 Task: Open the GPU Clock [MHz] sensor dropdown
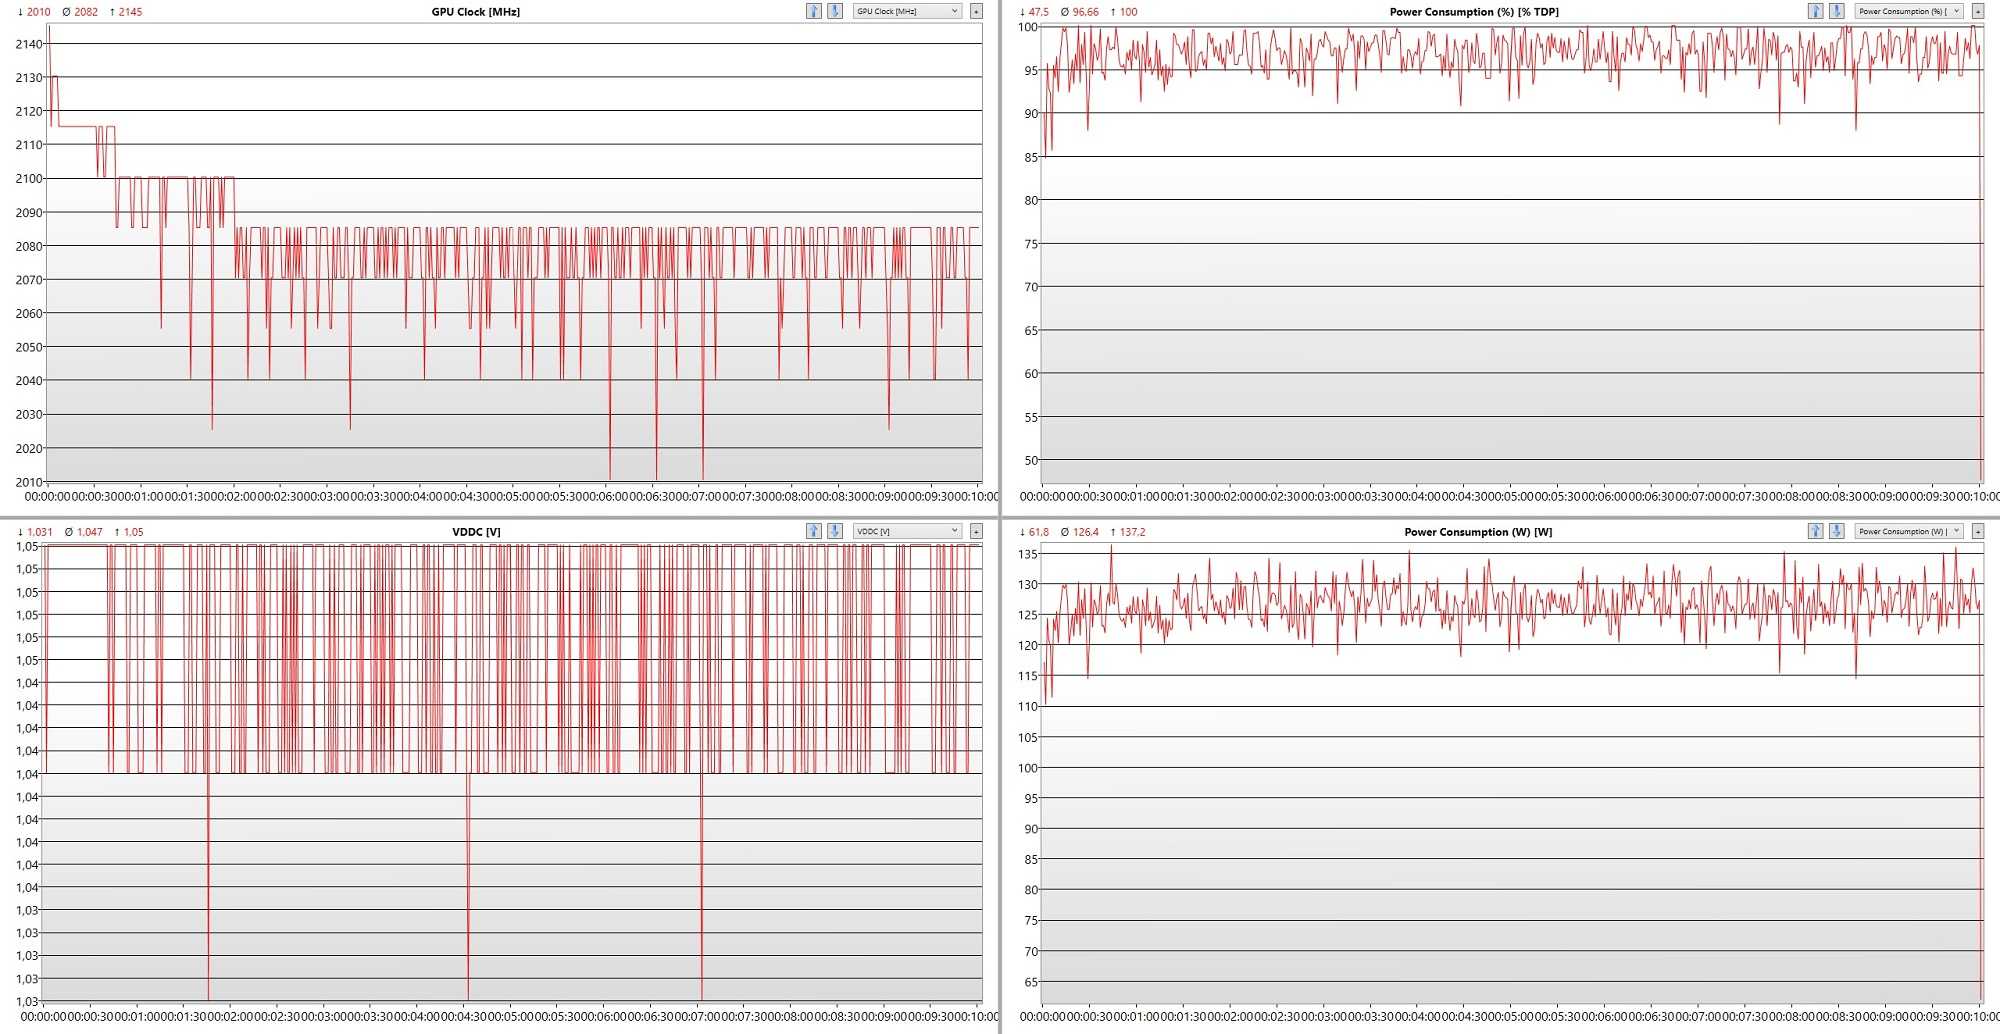(x=907, y=11)
